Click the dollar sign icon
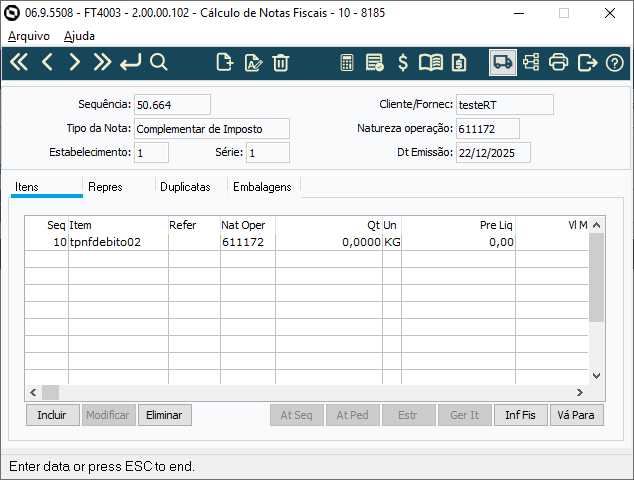 point(403,63)
